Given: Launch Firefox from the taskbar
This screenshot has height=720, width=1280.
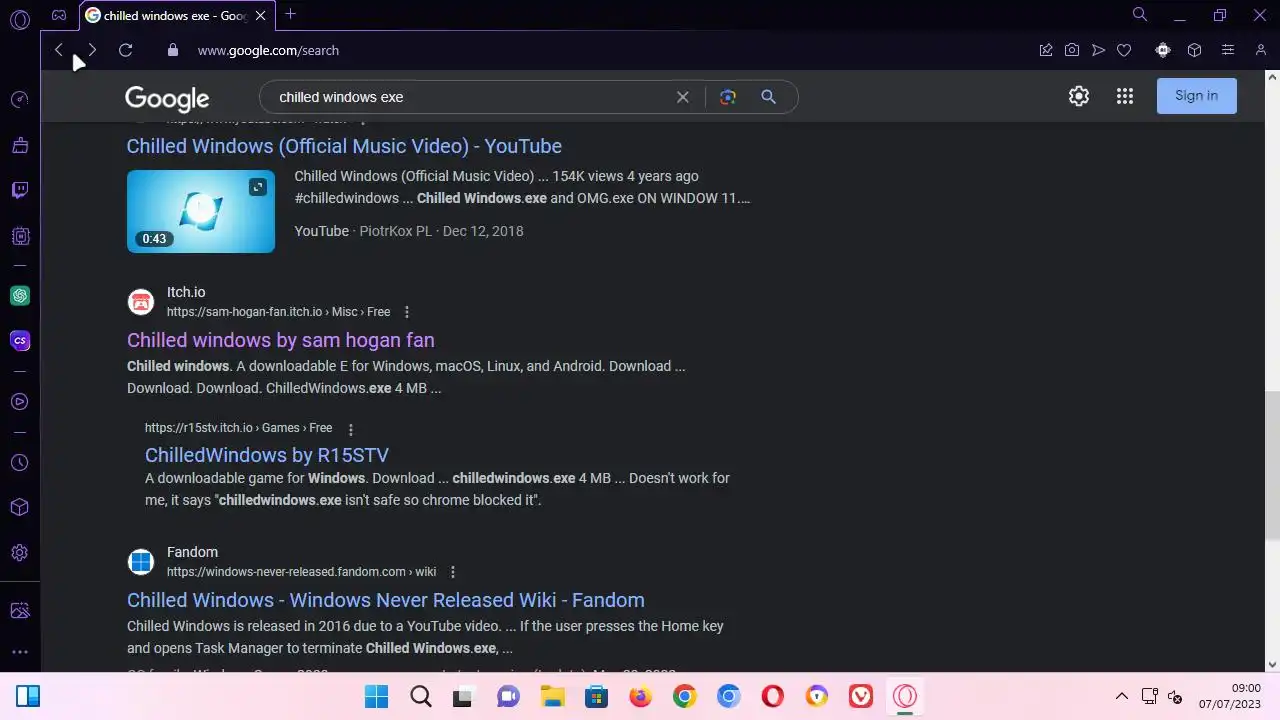Looking at the screenshot, I should click(x=640, y=696).
